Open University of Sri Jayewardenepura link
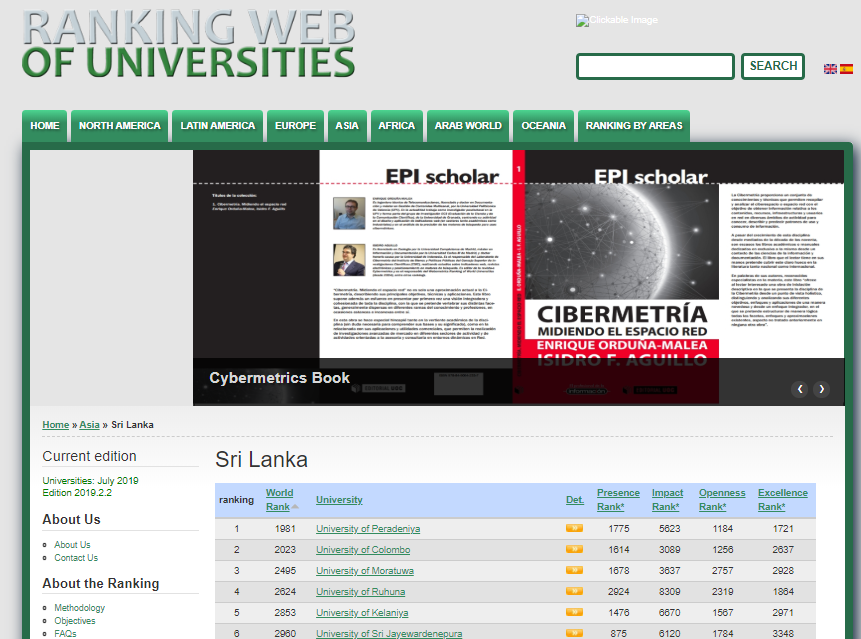Viewport: 861px width, 639px height. coord(389,634)
